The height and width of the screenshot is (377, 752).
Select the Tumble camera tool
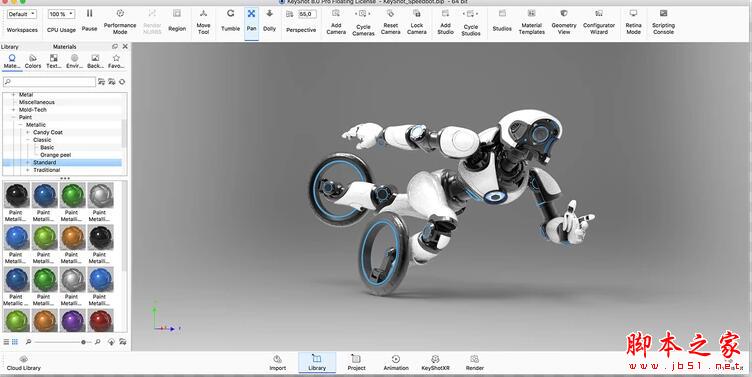click(x=230, y=21)
